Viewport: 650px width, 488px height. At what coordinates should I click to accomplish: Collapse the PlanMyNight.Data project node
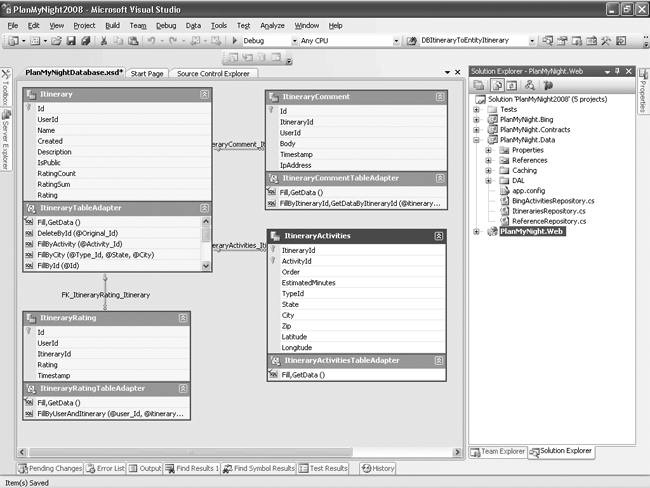coord(476,140)
